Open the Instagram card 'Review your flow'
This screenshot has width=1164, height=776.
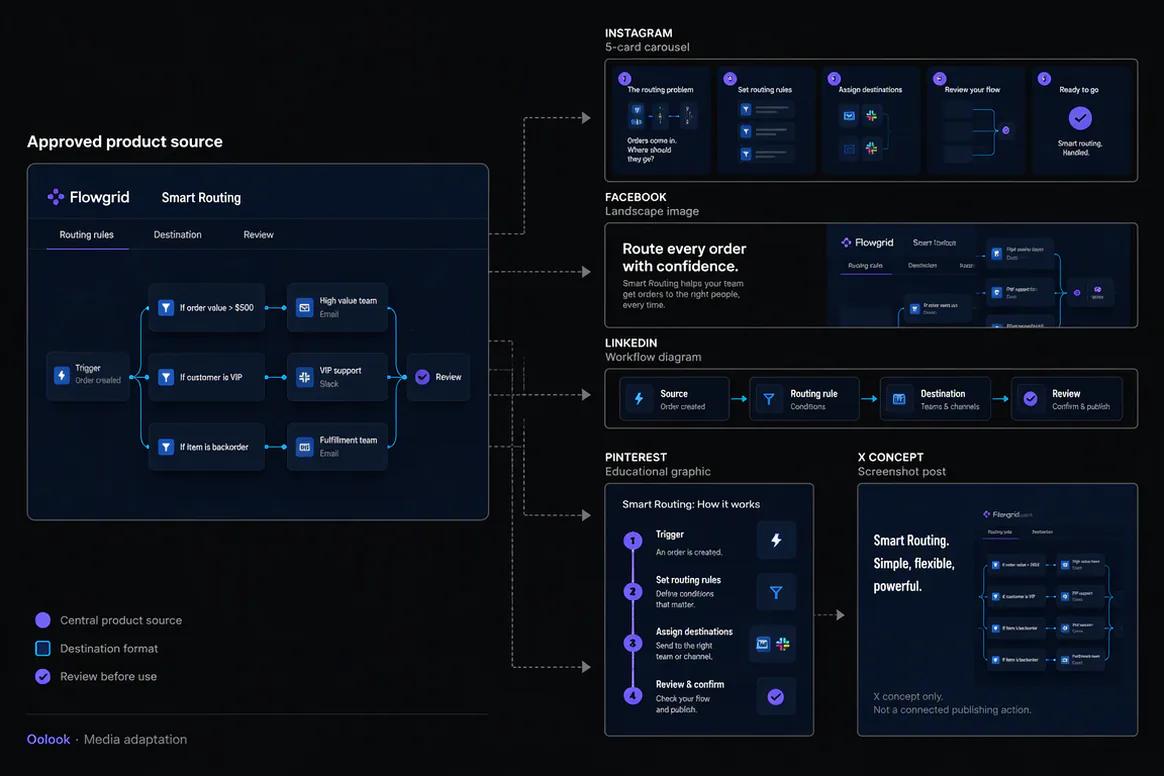(975, 120)
